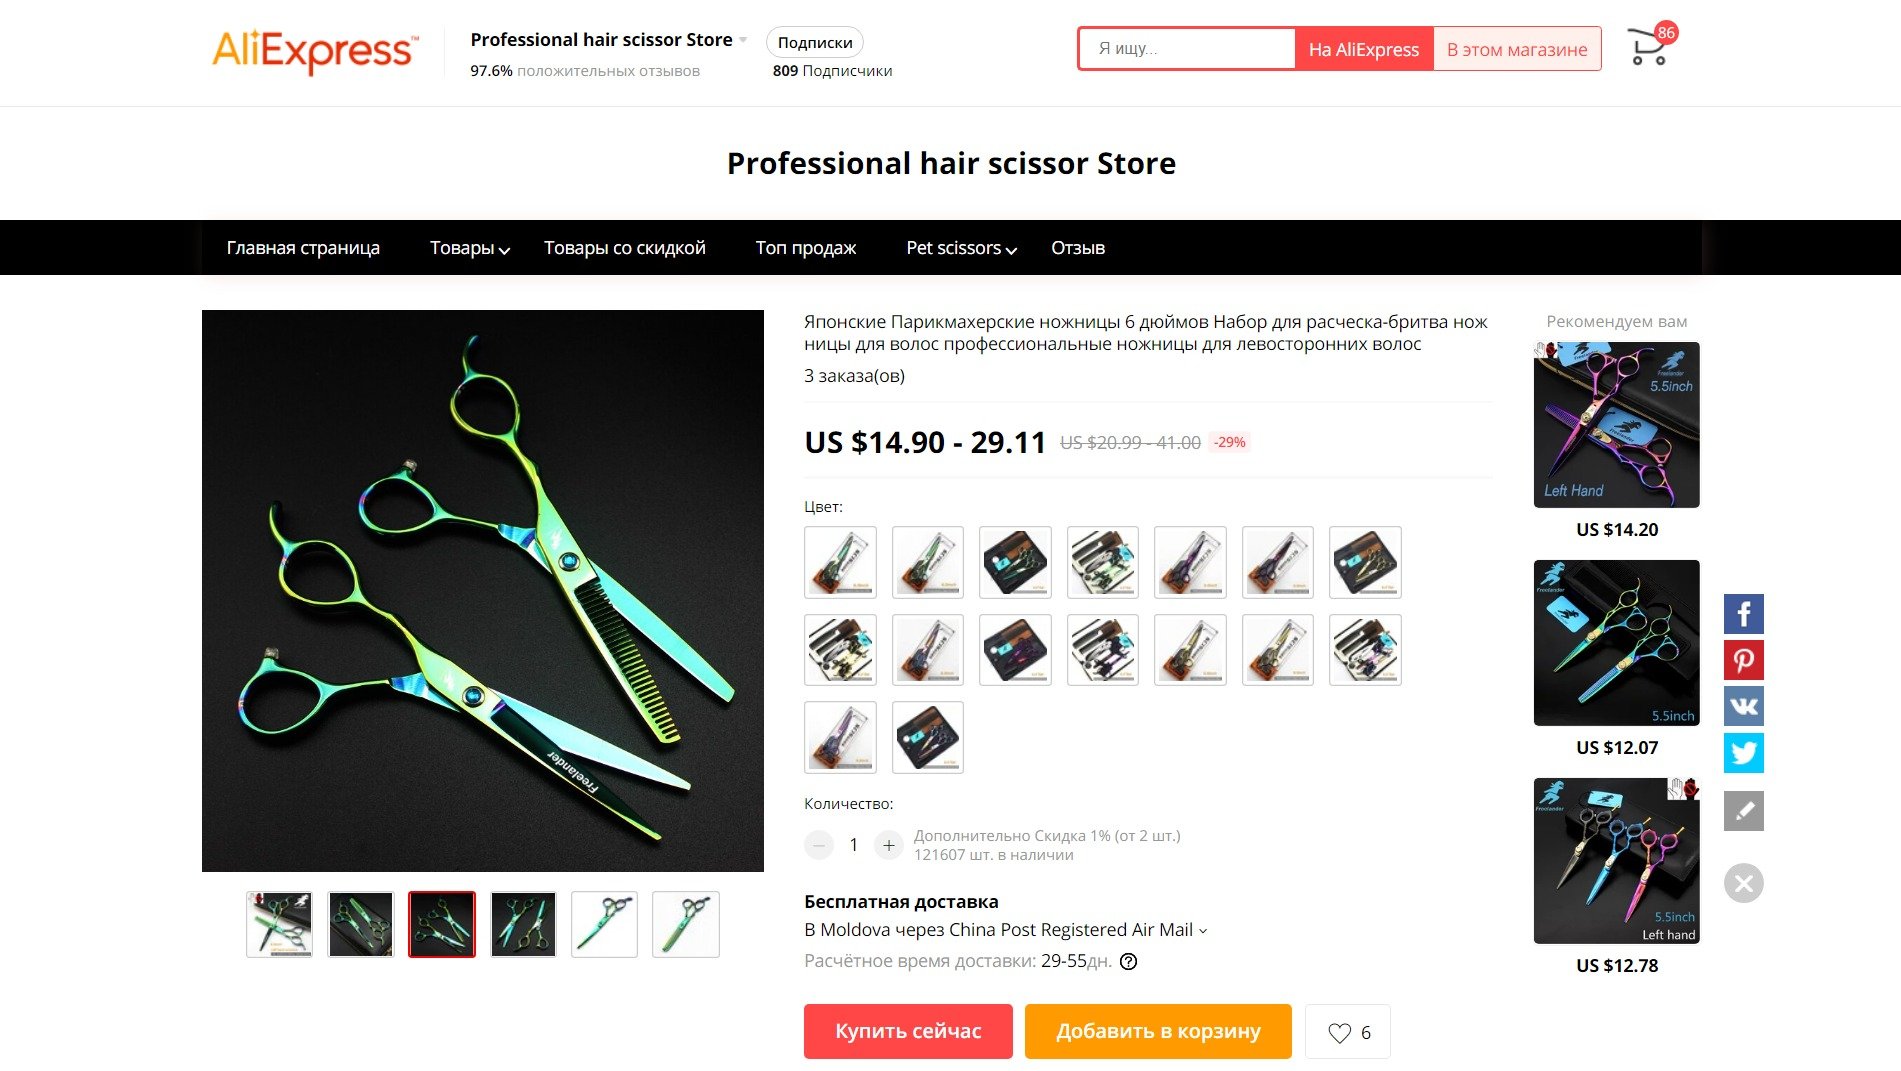Share product on Pinterest

click(x=1743, y=660)
